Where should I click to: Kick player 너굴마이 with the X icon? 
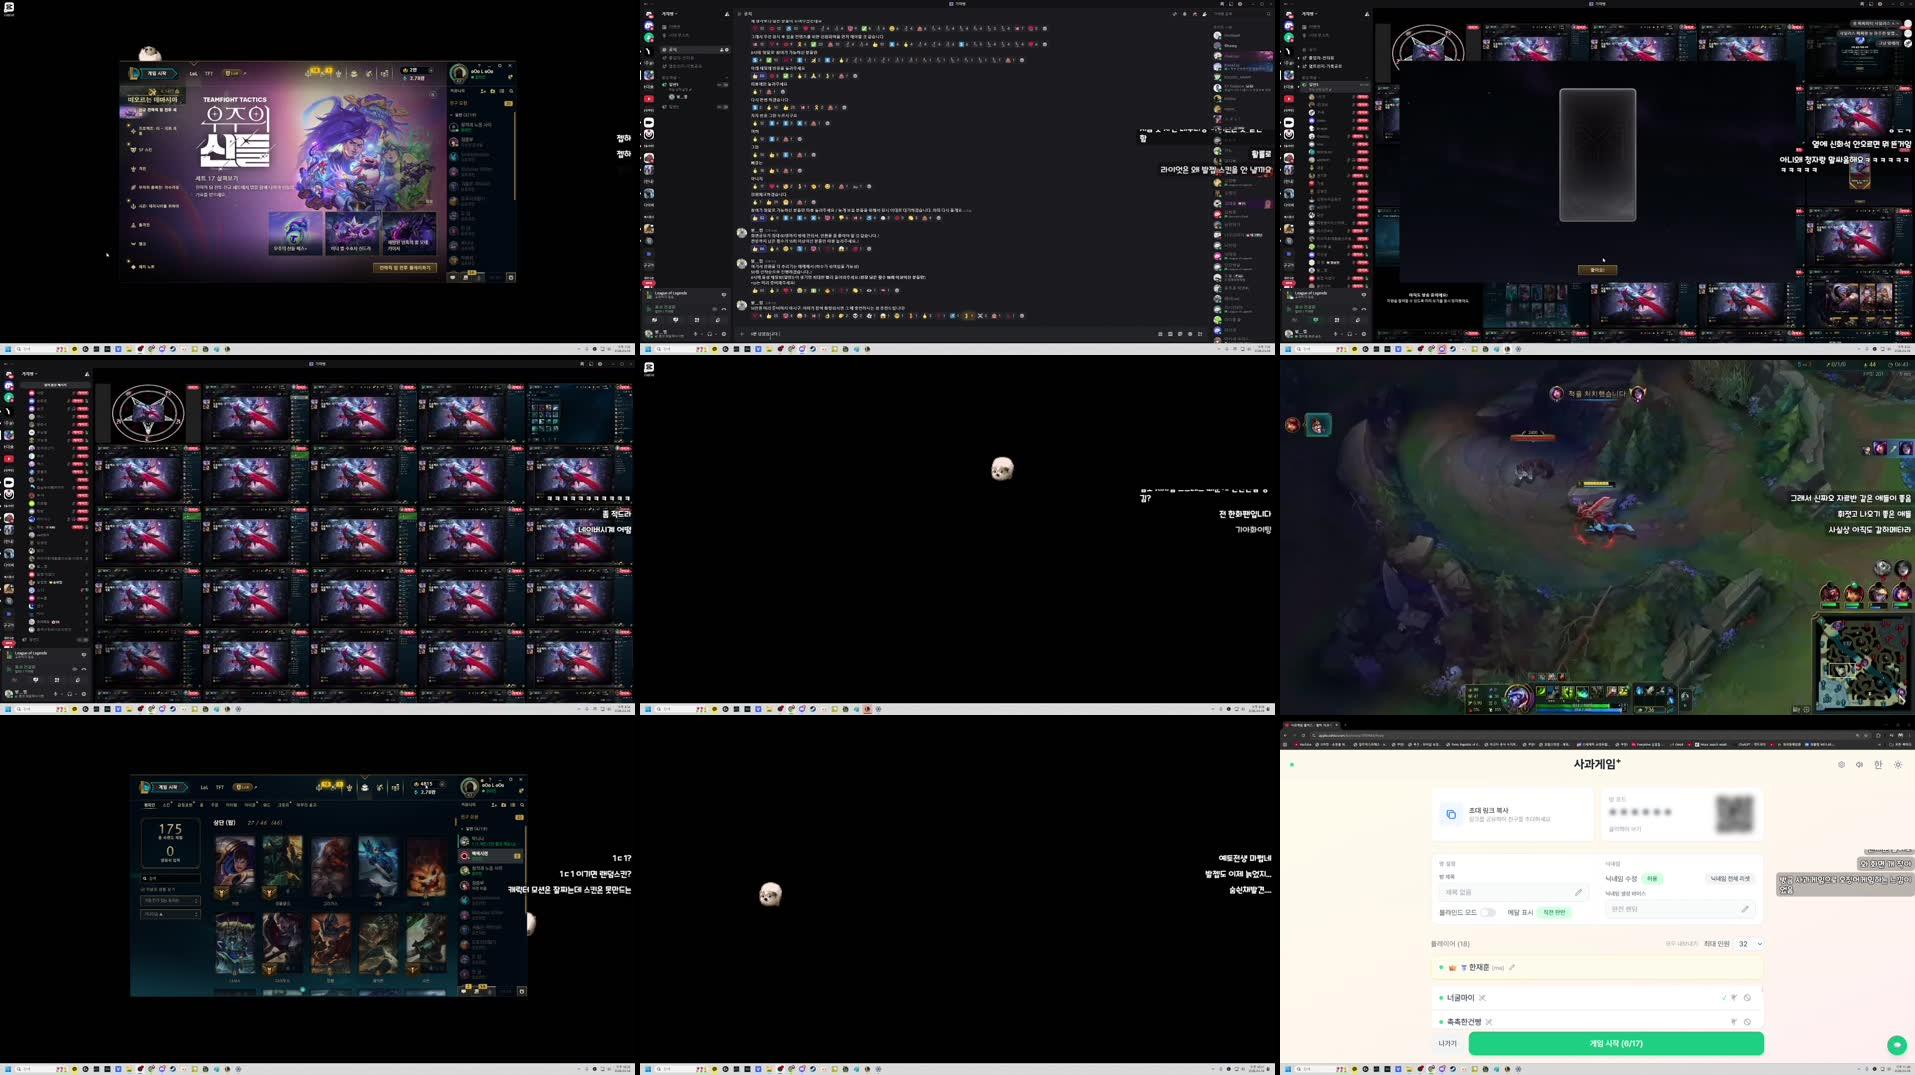click(1482, 998)
